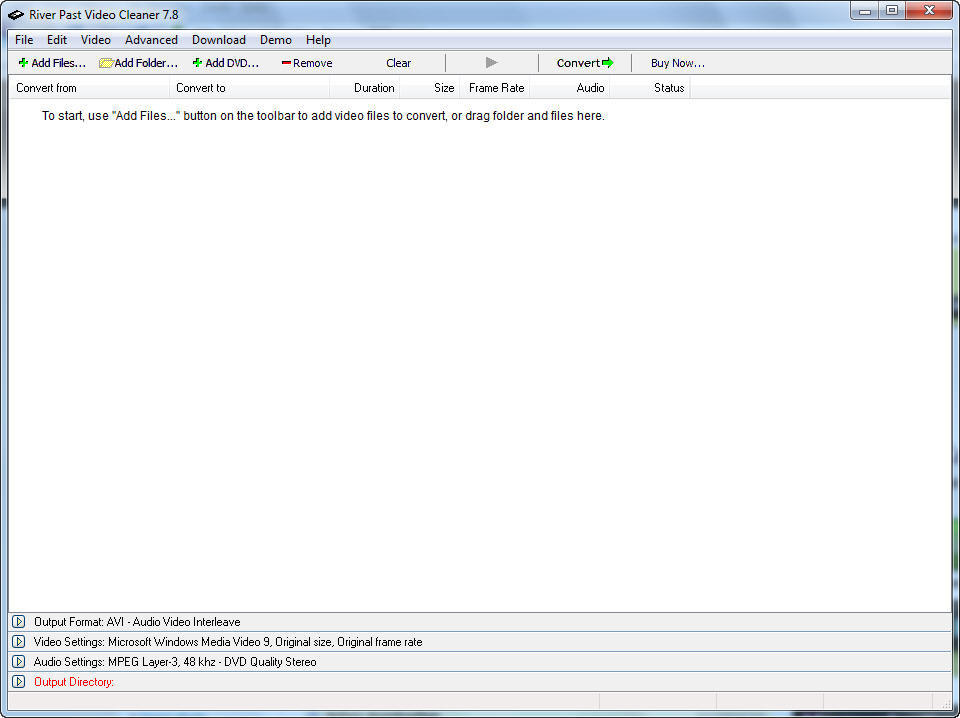Click the gray Play preview button
Image resolution: width=960 pixels, height=718 pixels.
pos(491,62)
